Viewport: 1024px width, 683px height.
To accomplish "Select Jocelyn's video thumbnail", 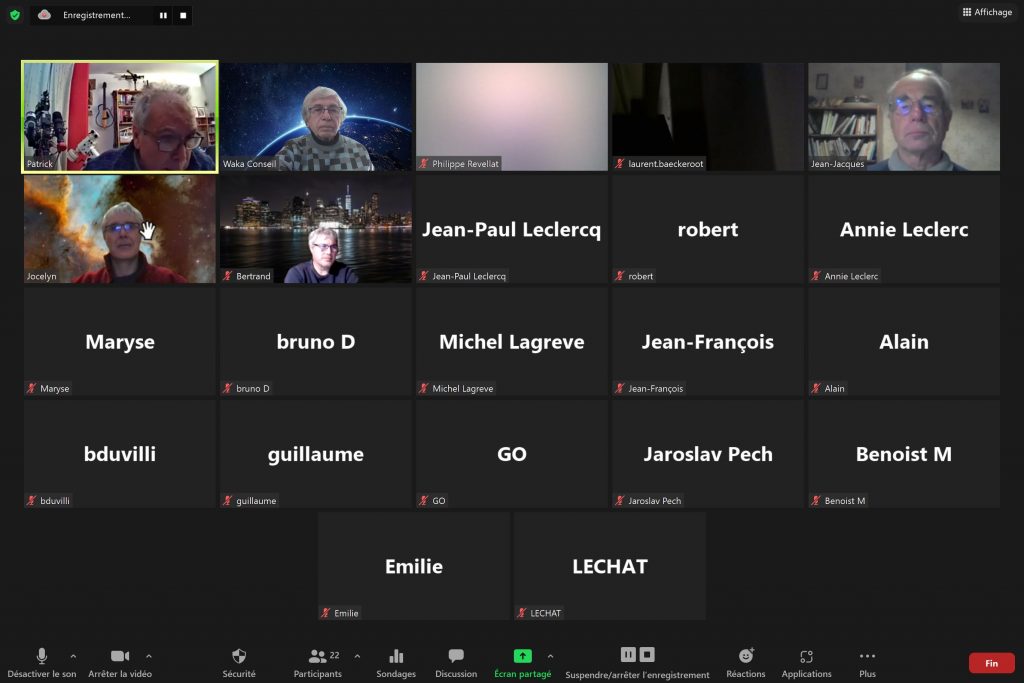I will tap(120, 229).
